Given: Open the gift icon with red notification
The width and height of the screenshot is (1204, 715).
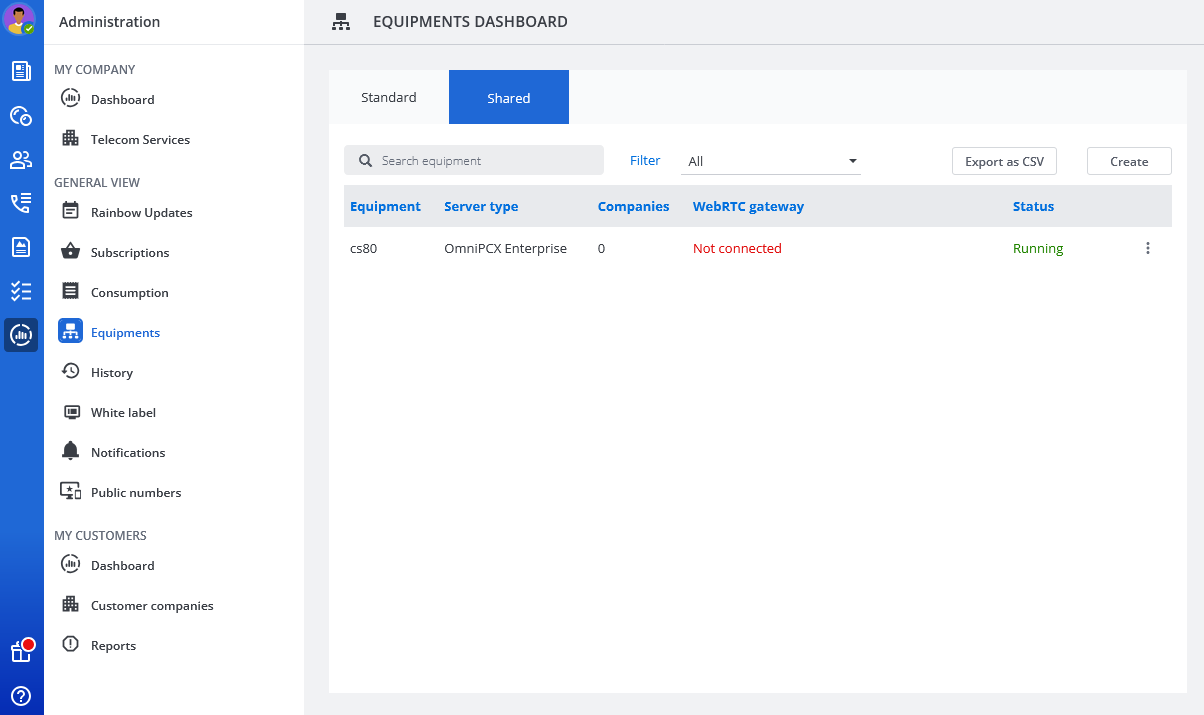Looking at the screenshot, I should click(x=21, y=651).
